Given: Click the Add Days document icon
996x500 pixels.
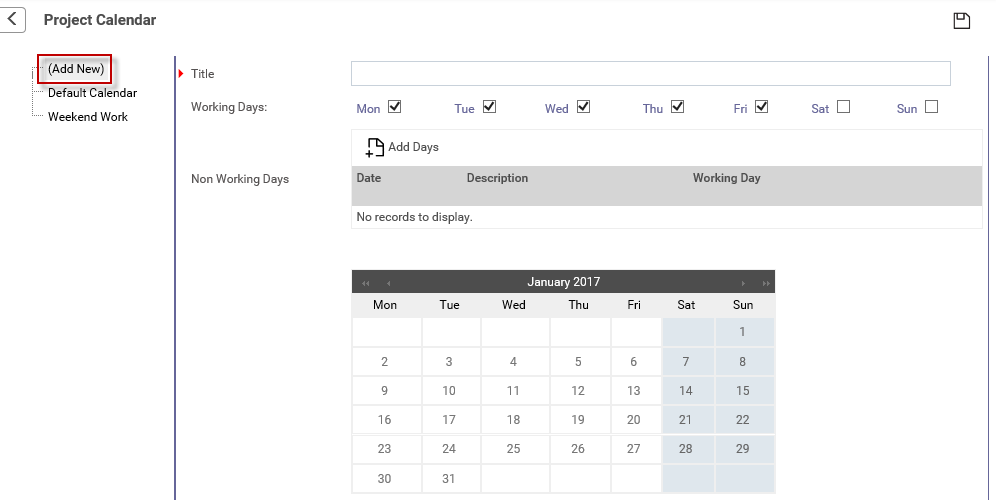Looking at the screenshot, I should pos(375,147).
